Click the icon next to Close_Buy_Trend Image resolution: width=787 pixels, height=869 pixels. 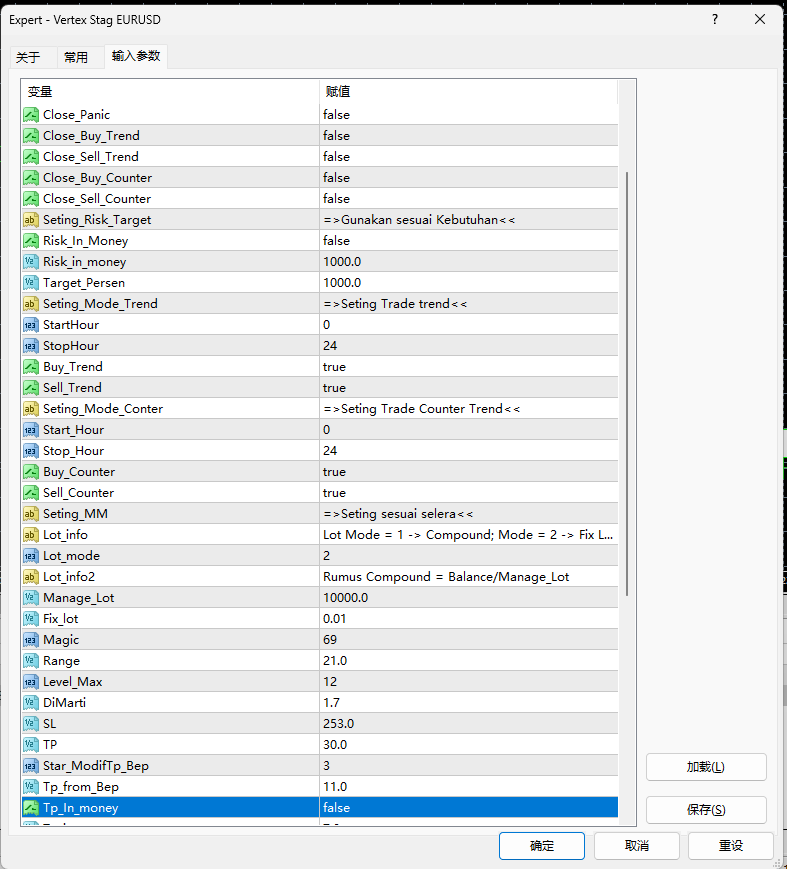coord(31,136)
